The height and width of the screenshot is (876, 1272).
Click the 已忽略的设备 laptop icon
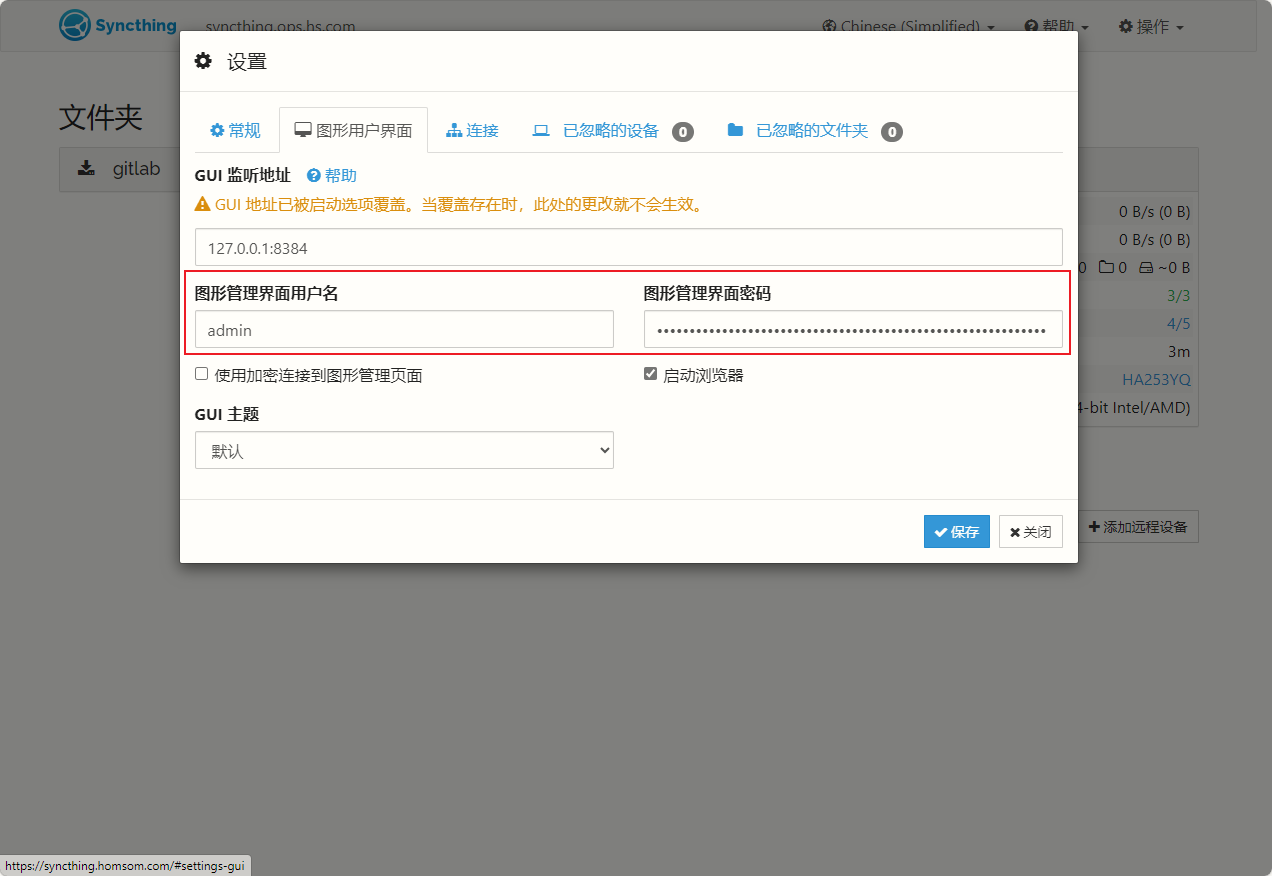(x=541, y=130)
